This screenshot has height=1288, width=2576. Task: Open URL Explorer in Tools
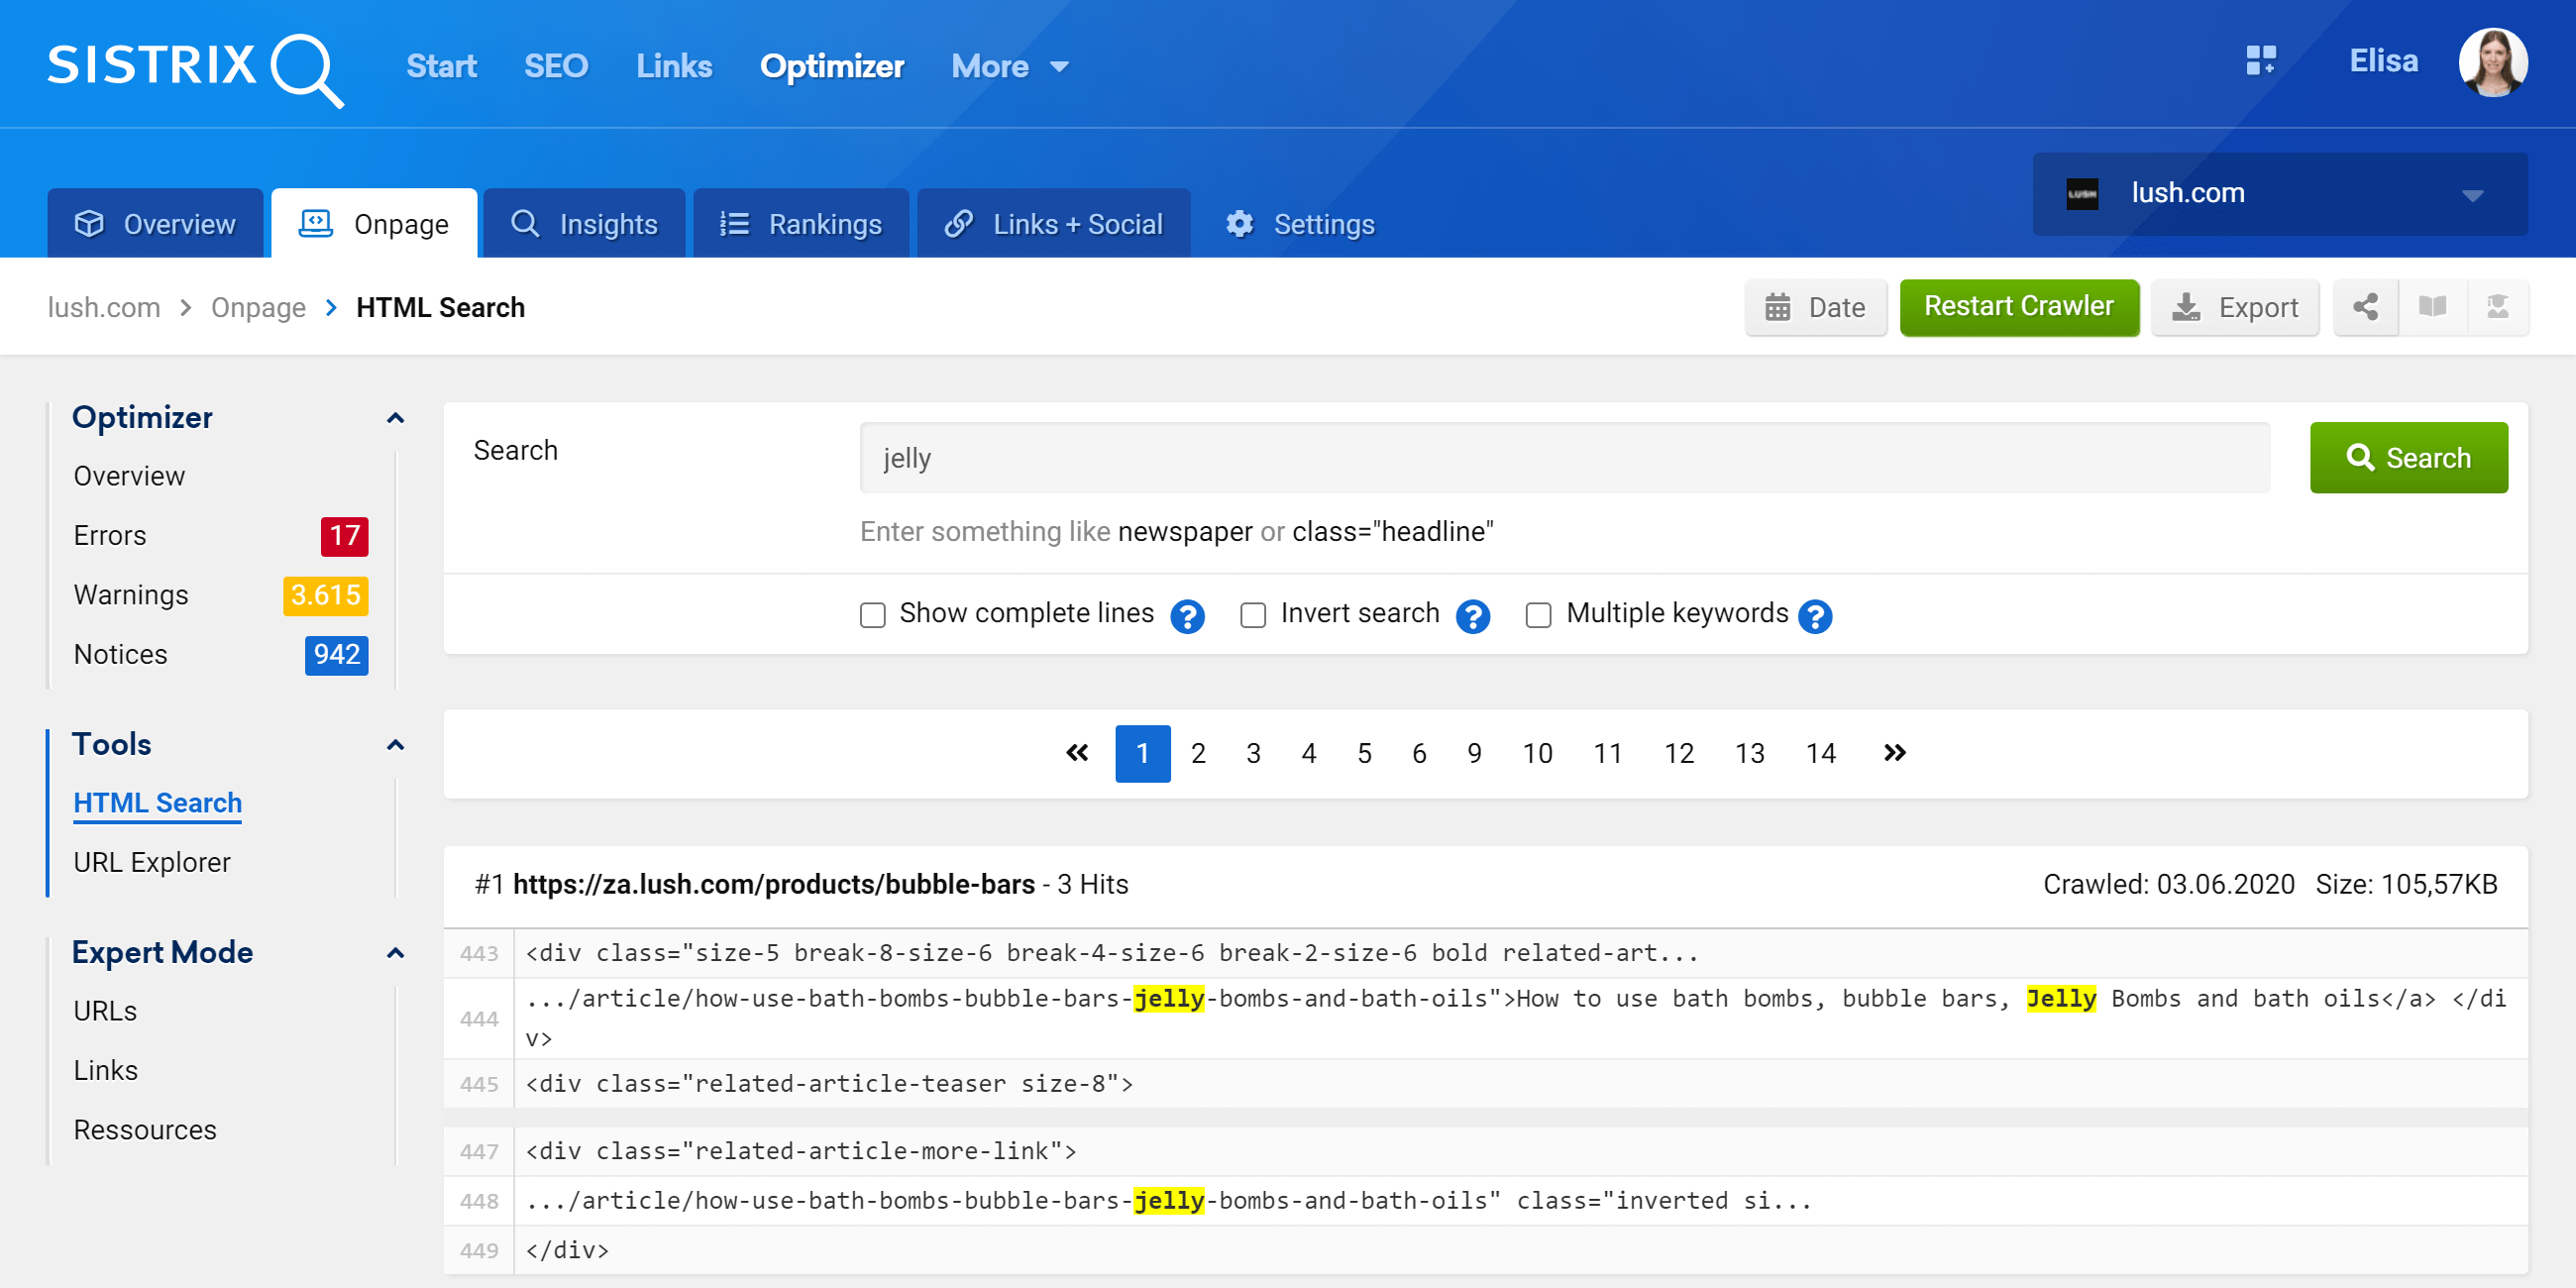[x=151, y=863]
